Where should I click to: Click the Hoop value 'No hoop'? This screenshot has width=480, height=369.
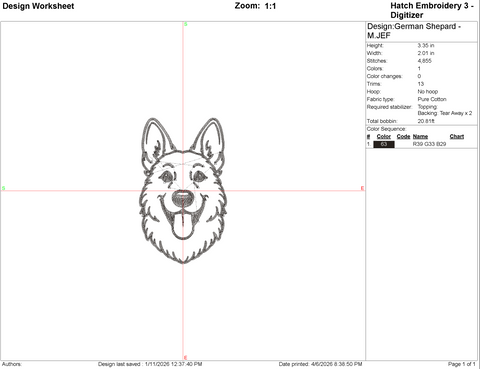[428, 91]
